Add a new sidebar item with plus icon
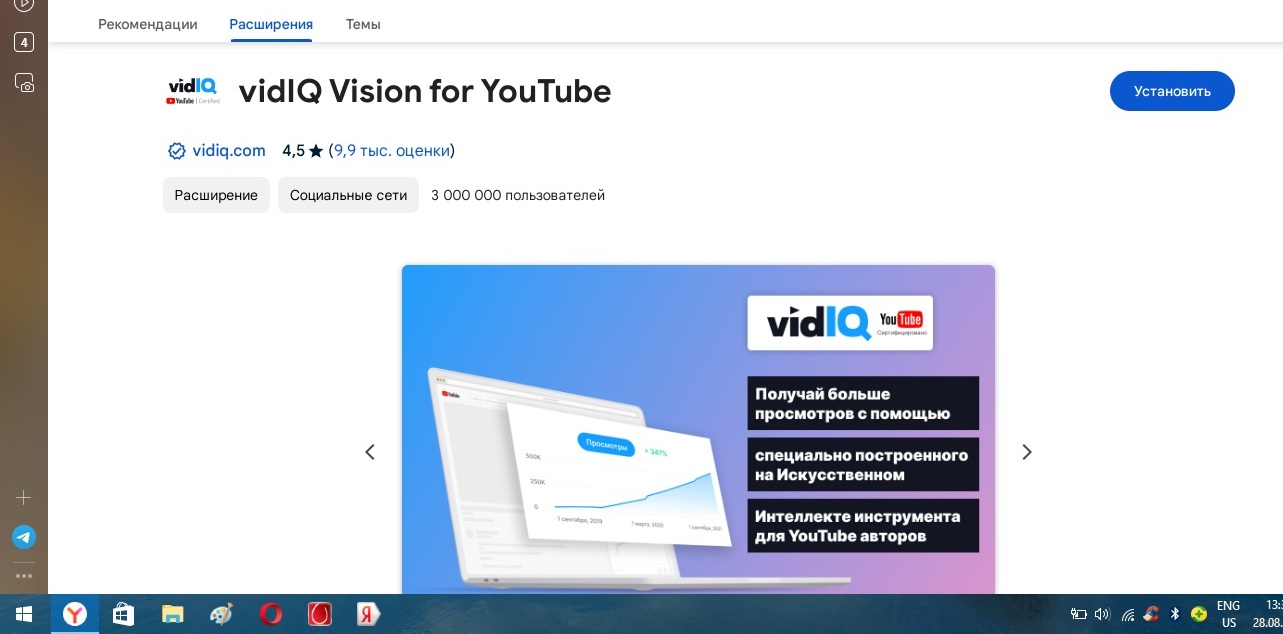The image size is (1283, 634). (24, 497)
